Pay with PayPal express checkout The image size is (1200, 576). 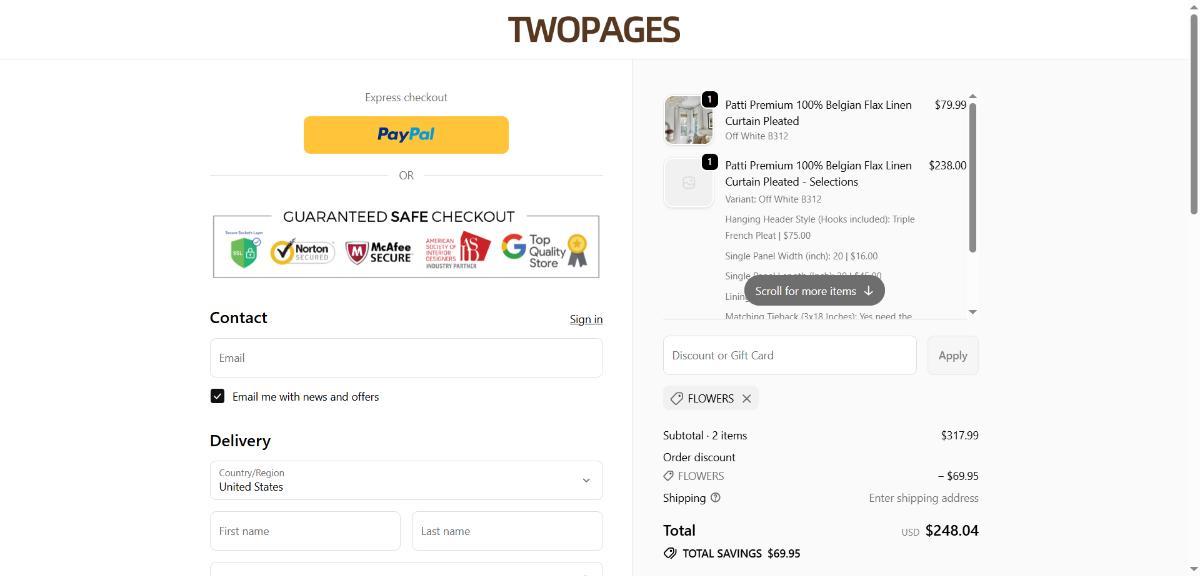click(x=406, y=135)
